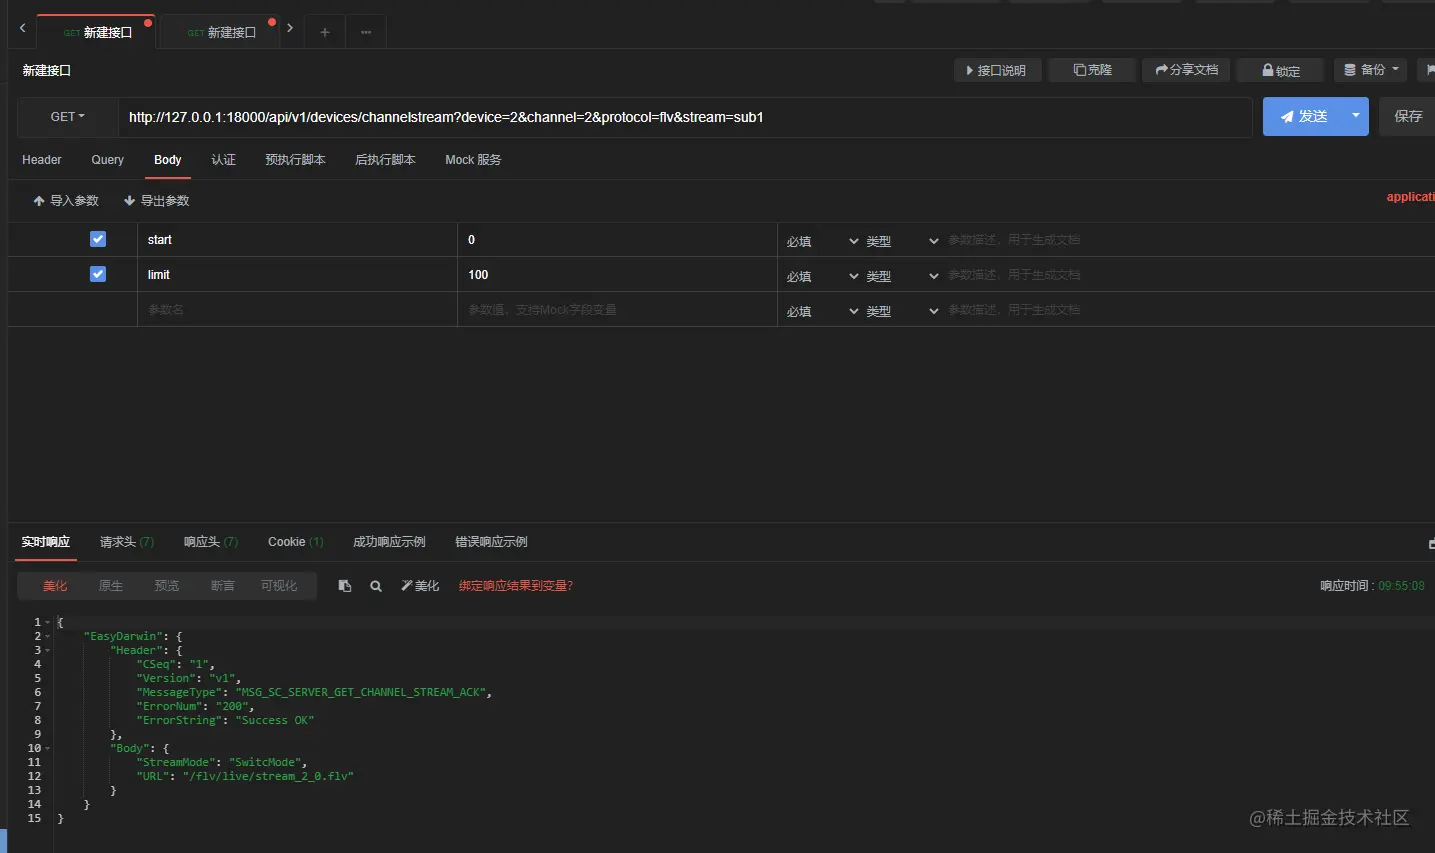Click the 分享文档 share document button

(x=1186, y=70)
